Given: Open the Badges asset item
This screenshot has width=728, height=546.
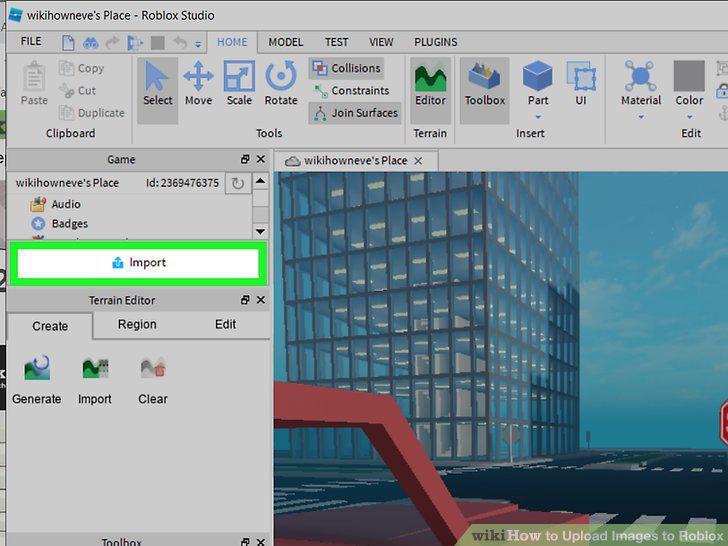Looking at the screenshot, I should (x=59, y=224).
